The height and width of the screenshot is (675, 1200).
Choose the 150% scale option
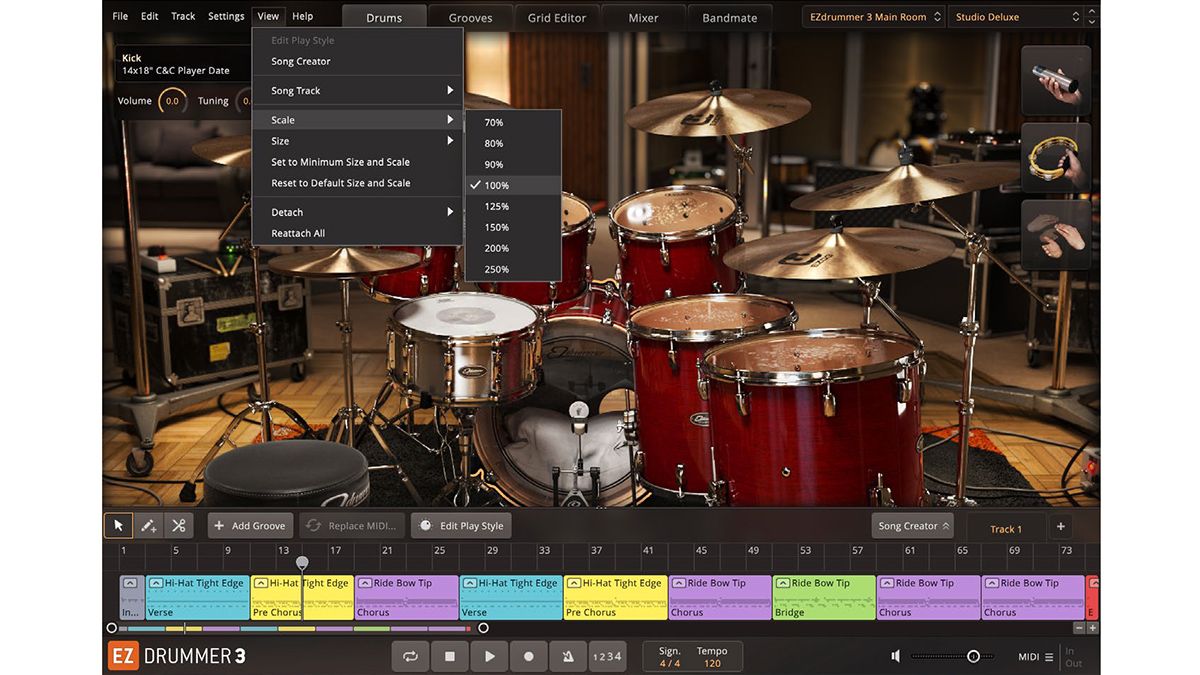[x=514, y=227]
